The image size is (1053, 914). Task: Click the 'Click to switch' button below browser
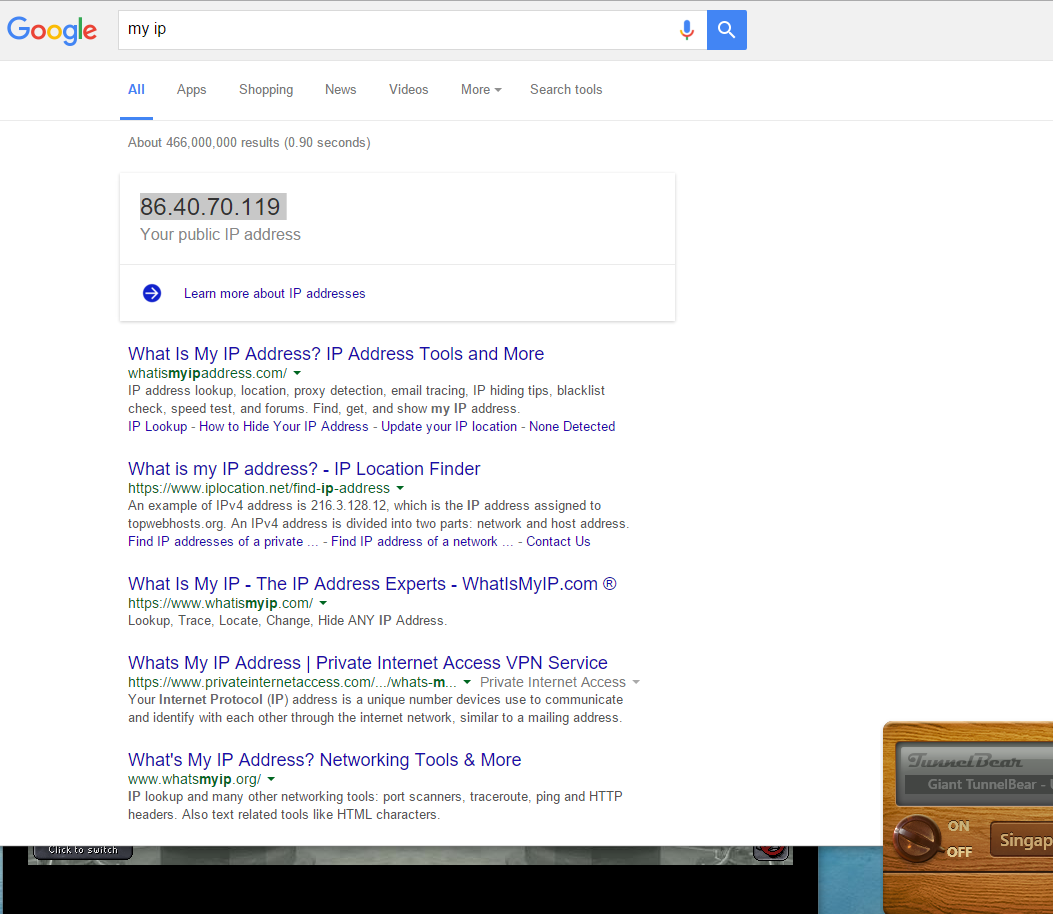[81, 851]
